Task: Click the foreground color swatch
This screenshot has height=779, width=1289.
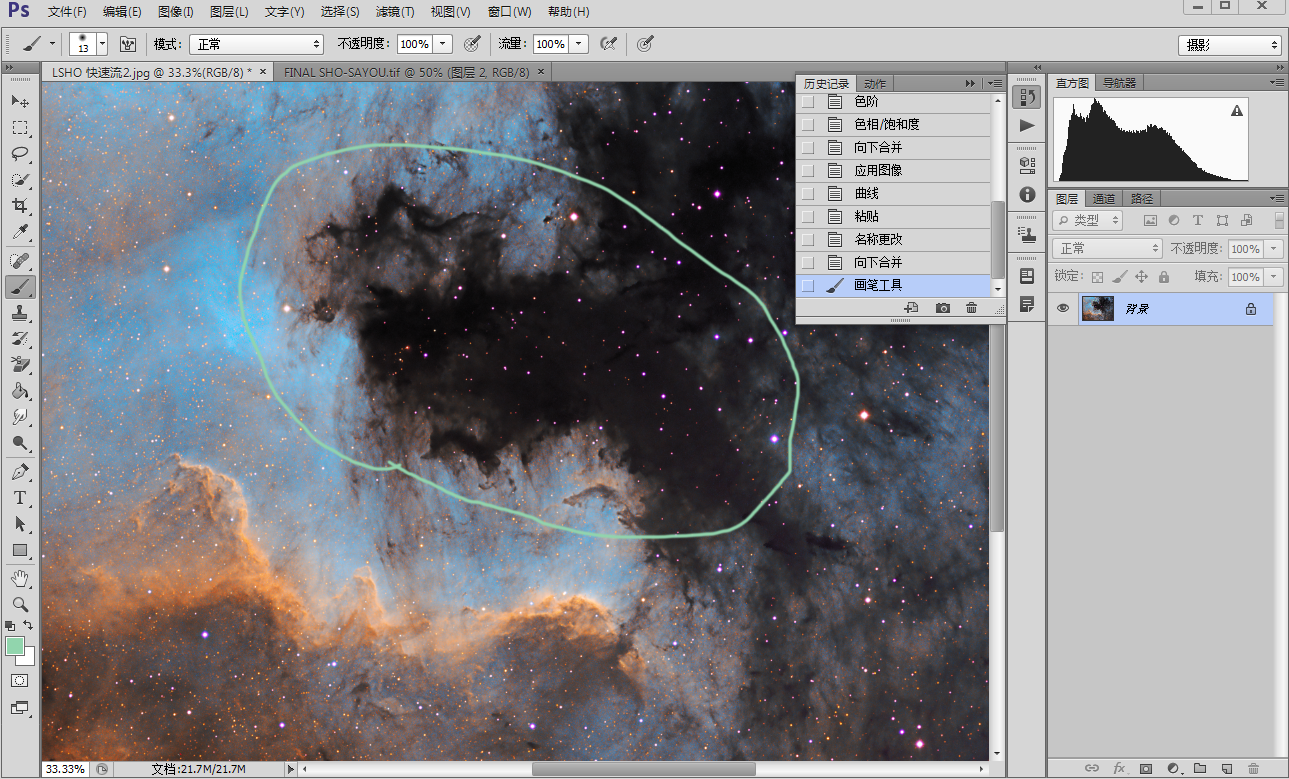Action: pyautogui.click(x=15, y=646)
